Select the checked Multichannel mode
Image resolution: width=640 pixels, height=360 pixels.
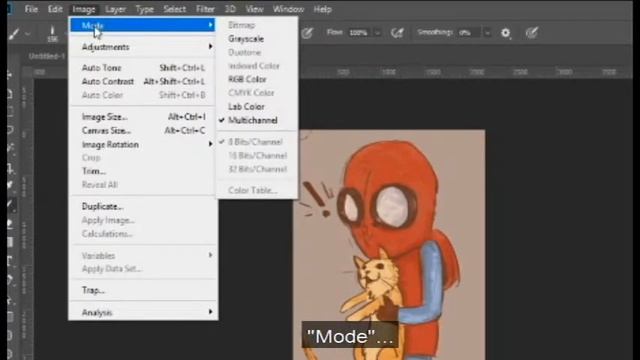[x=257, y=120]
